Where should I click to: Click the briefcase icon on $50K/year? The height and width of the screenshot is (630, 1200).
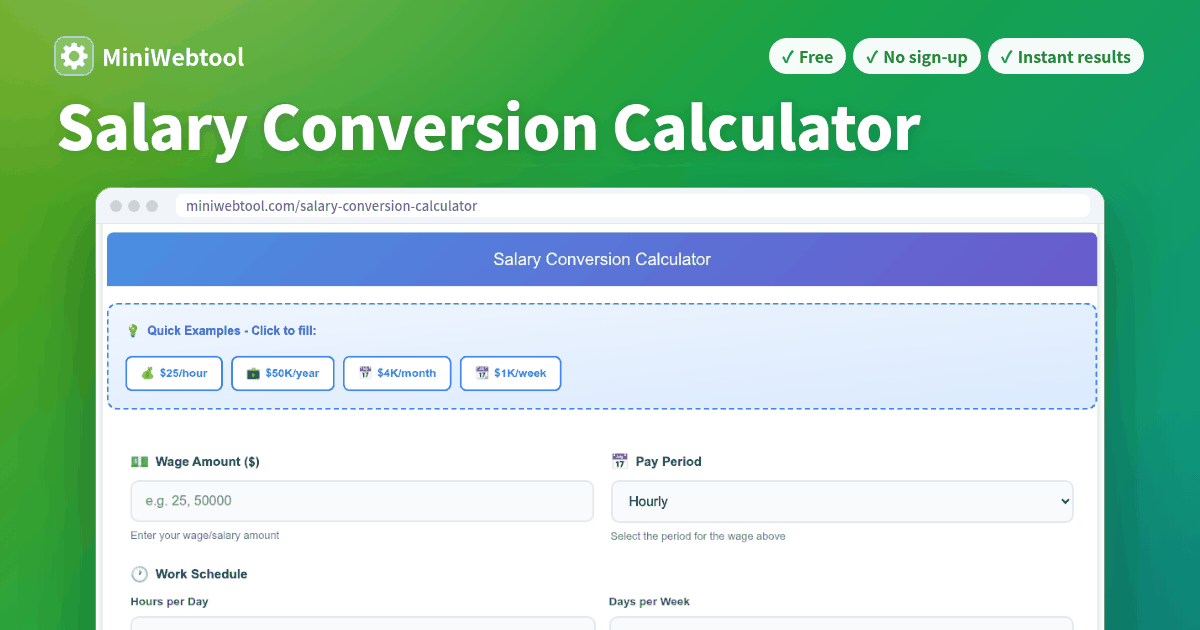[254, 373]
